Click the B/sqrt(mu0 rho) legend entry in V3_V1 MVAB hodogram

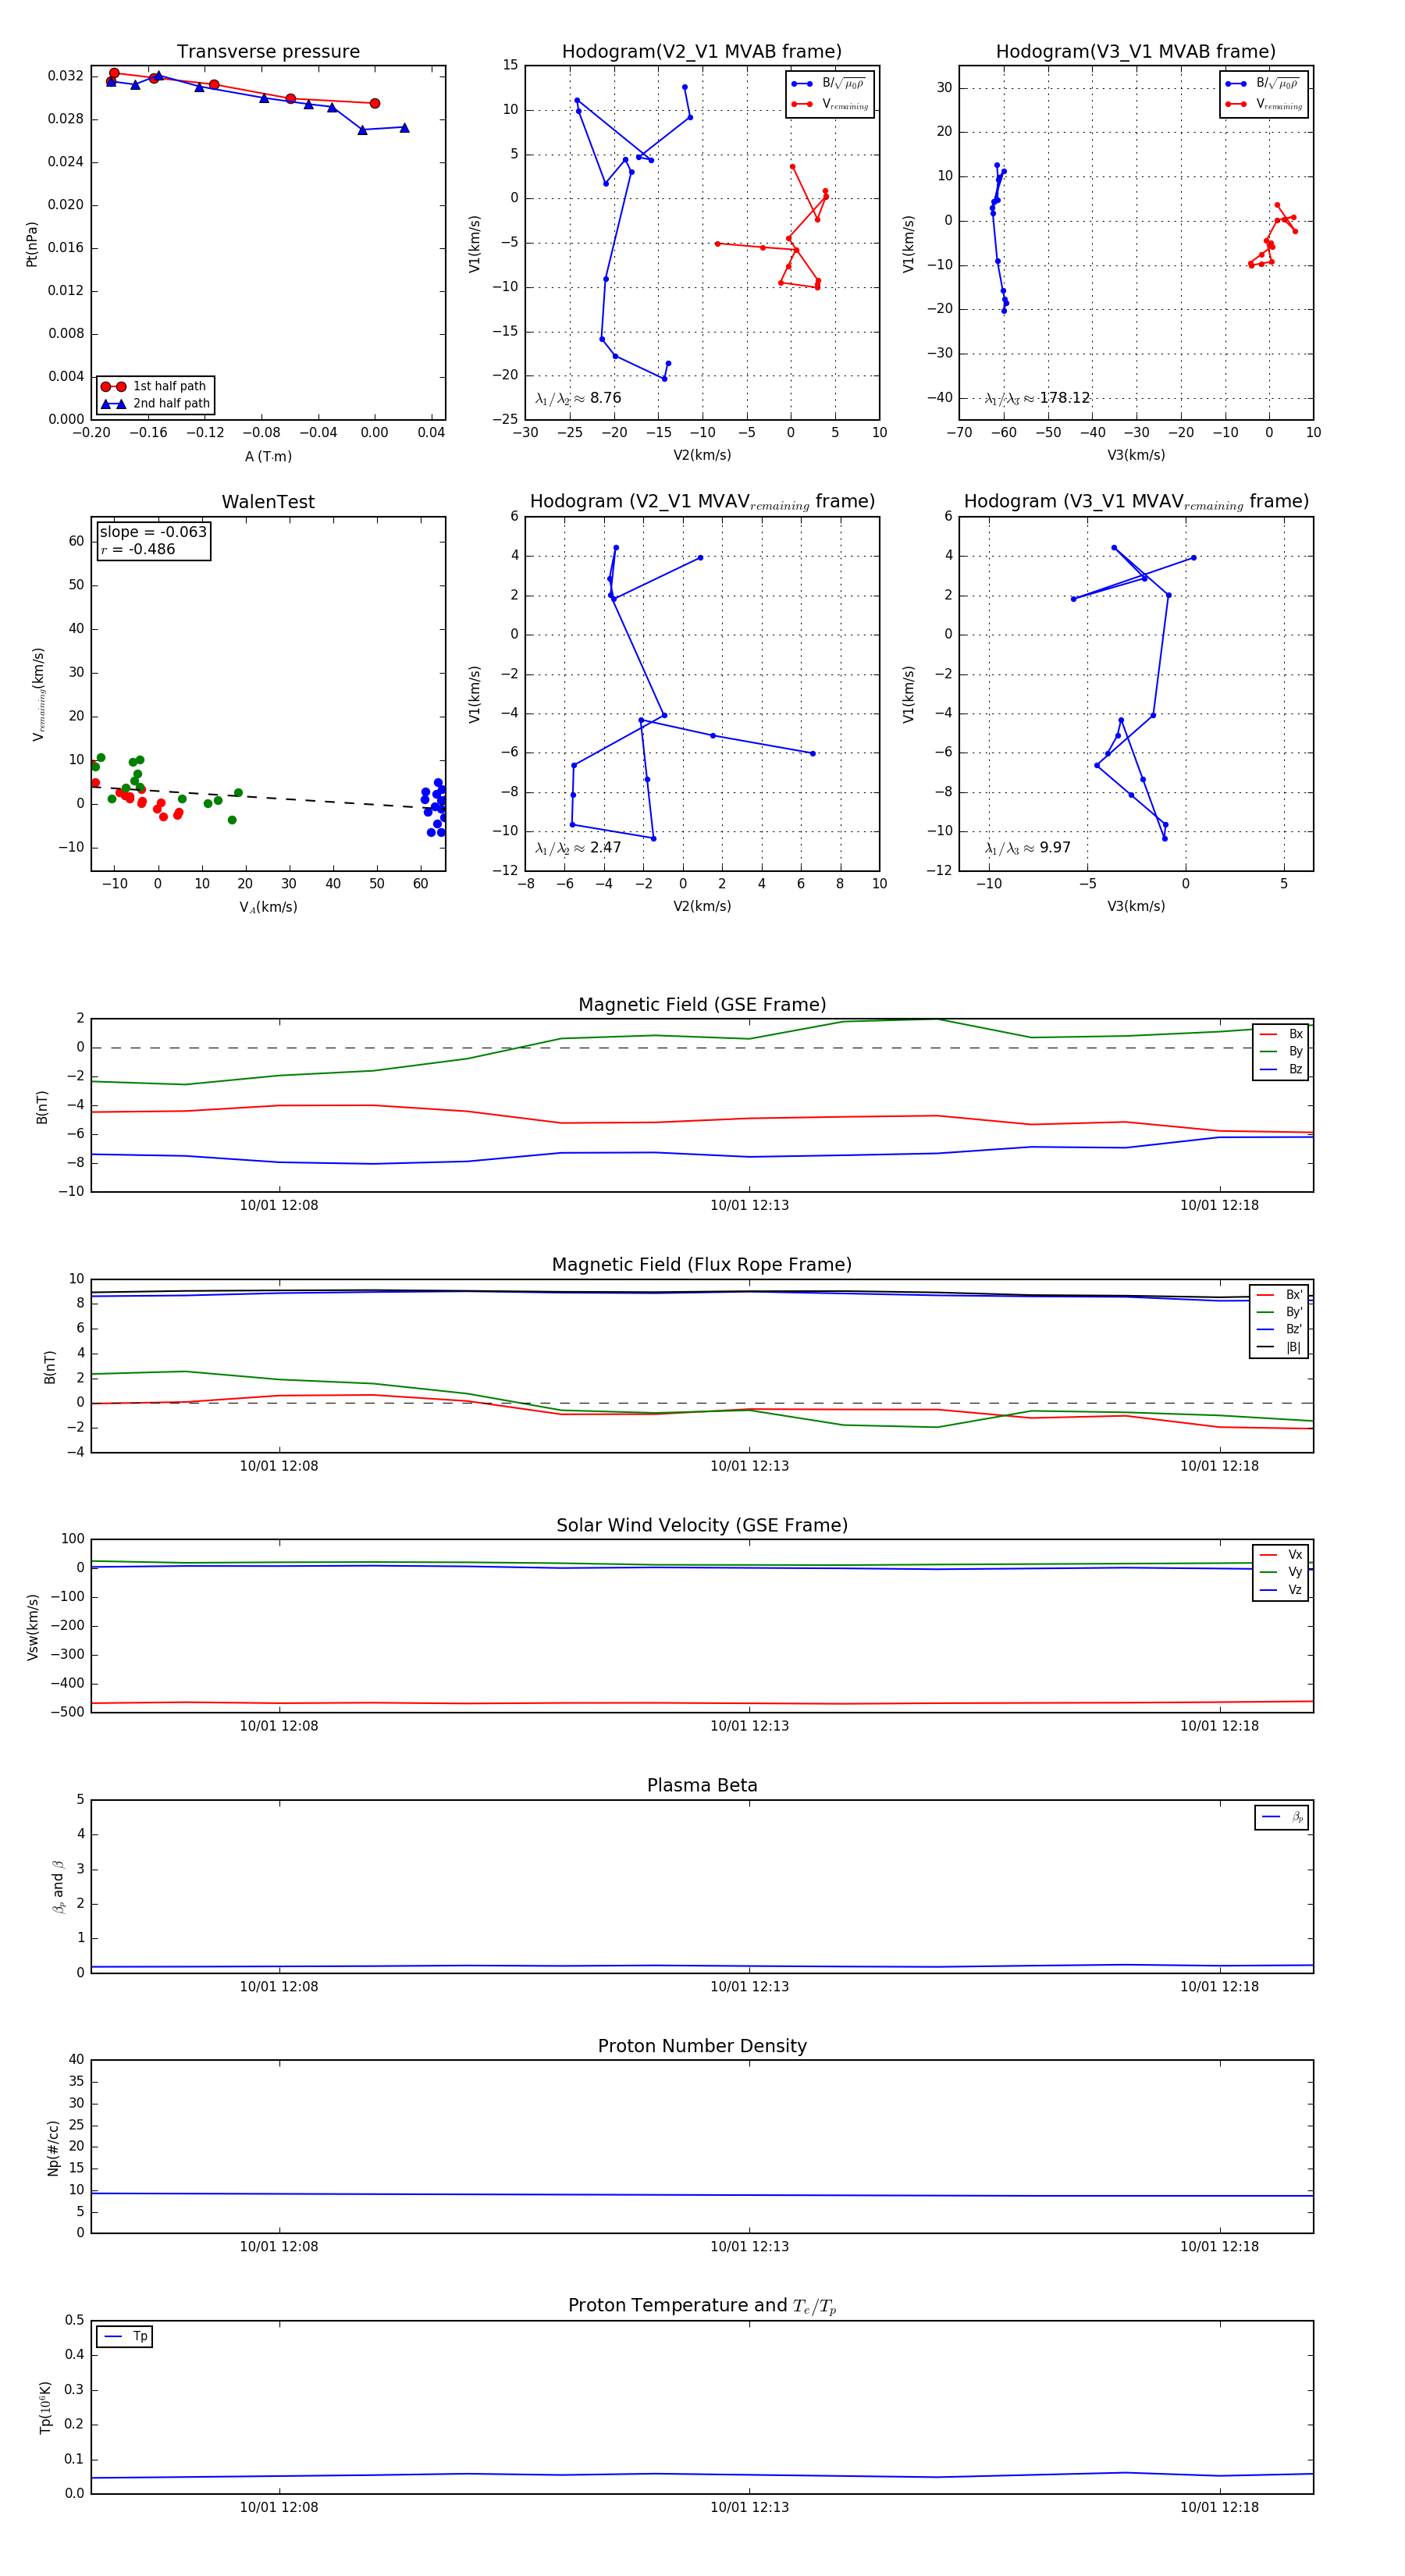[x=1263, y=84]
